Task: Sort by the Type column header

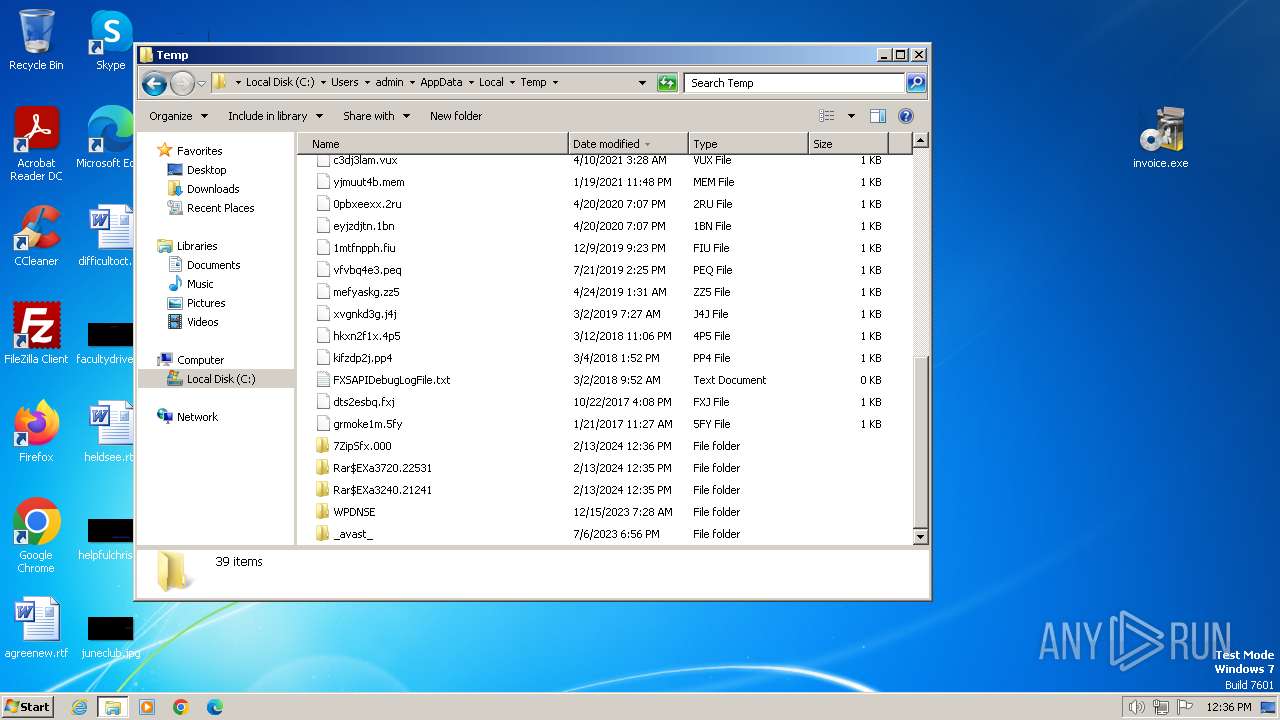Action: pyautogui.click(x=748, y=144)
